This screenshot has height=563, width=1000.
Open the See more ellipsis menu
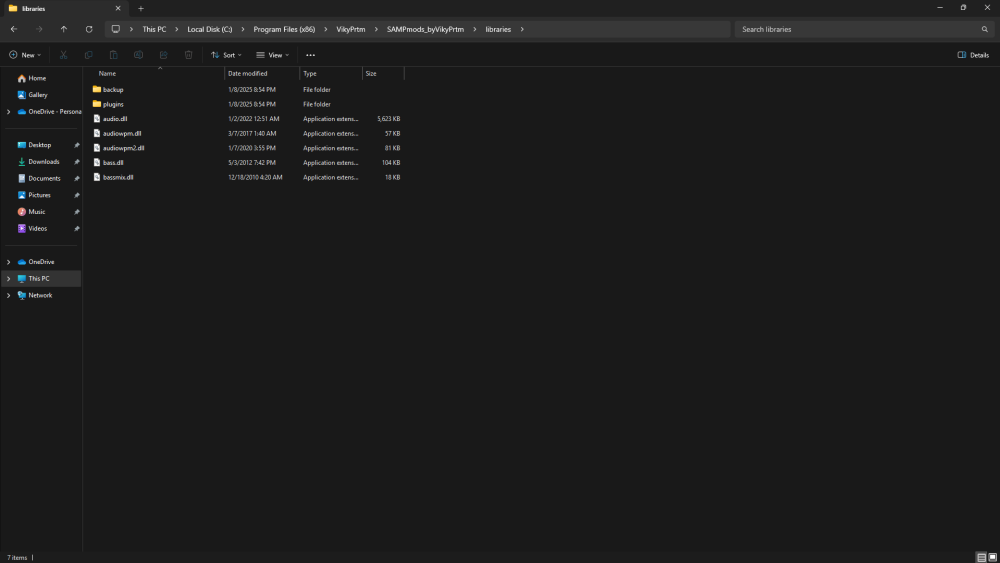tap(311, 55)
